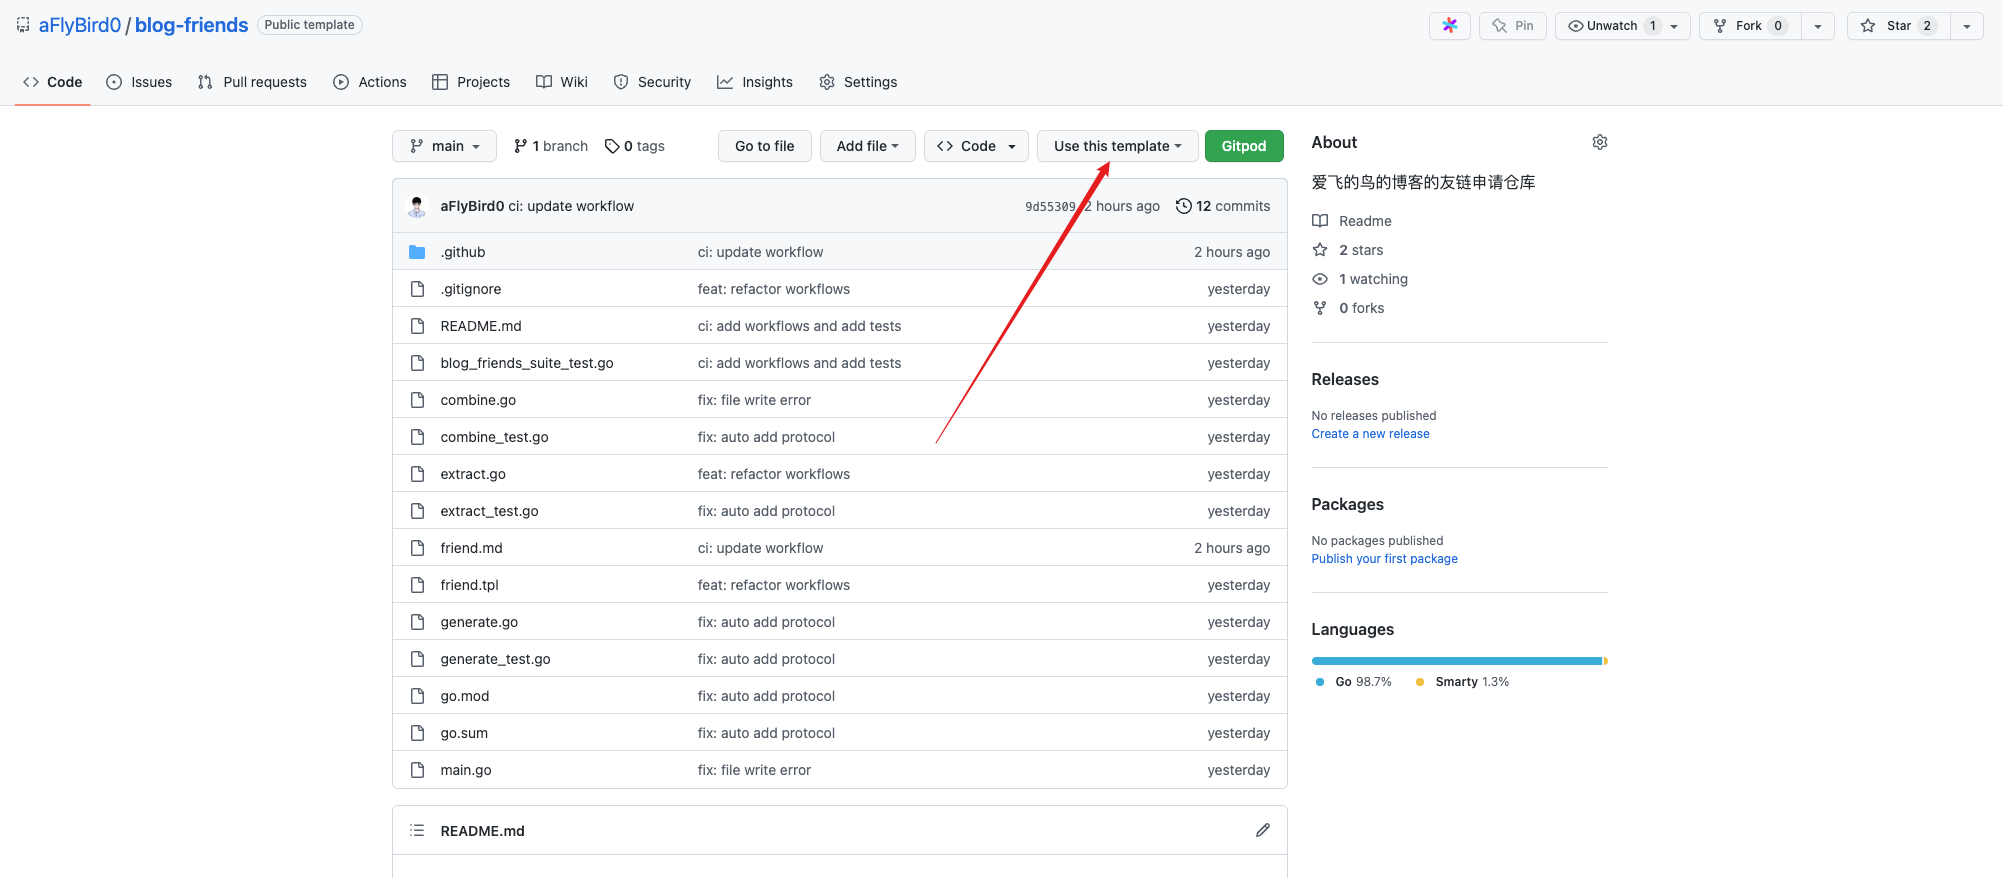Edit About details via gear icon
The height and width of the screenshot is (878, 2003).
pyautogui.click(x=1600, y=142)
